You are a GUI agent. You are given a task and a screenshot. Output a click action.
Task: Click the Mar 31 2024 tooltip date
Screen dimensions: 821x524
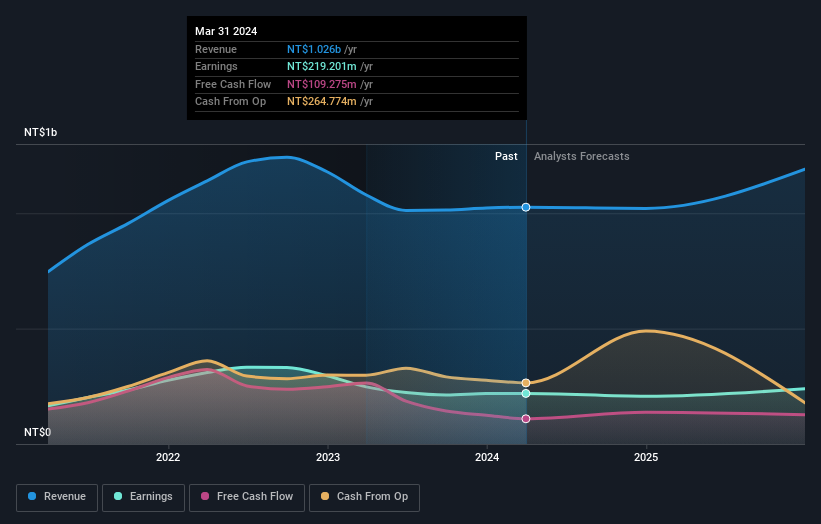(226, 31)
